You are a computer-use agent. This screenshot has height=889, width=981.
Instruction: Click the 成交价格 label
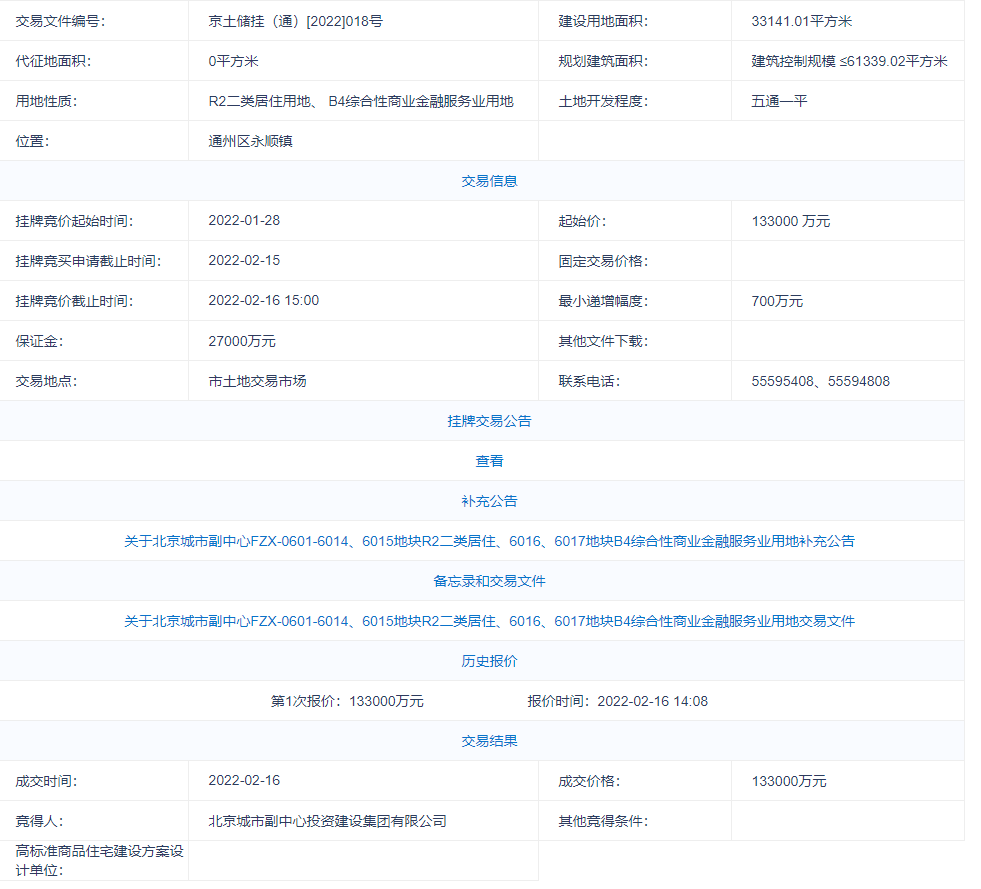[589, 781]
